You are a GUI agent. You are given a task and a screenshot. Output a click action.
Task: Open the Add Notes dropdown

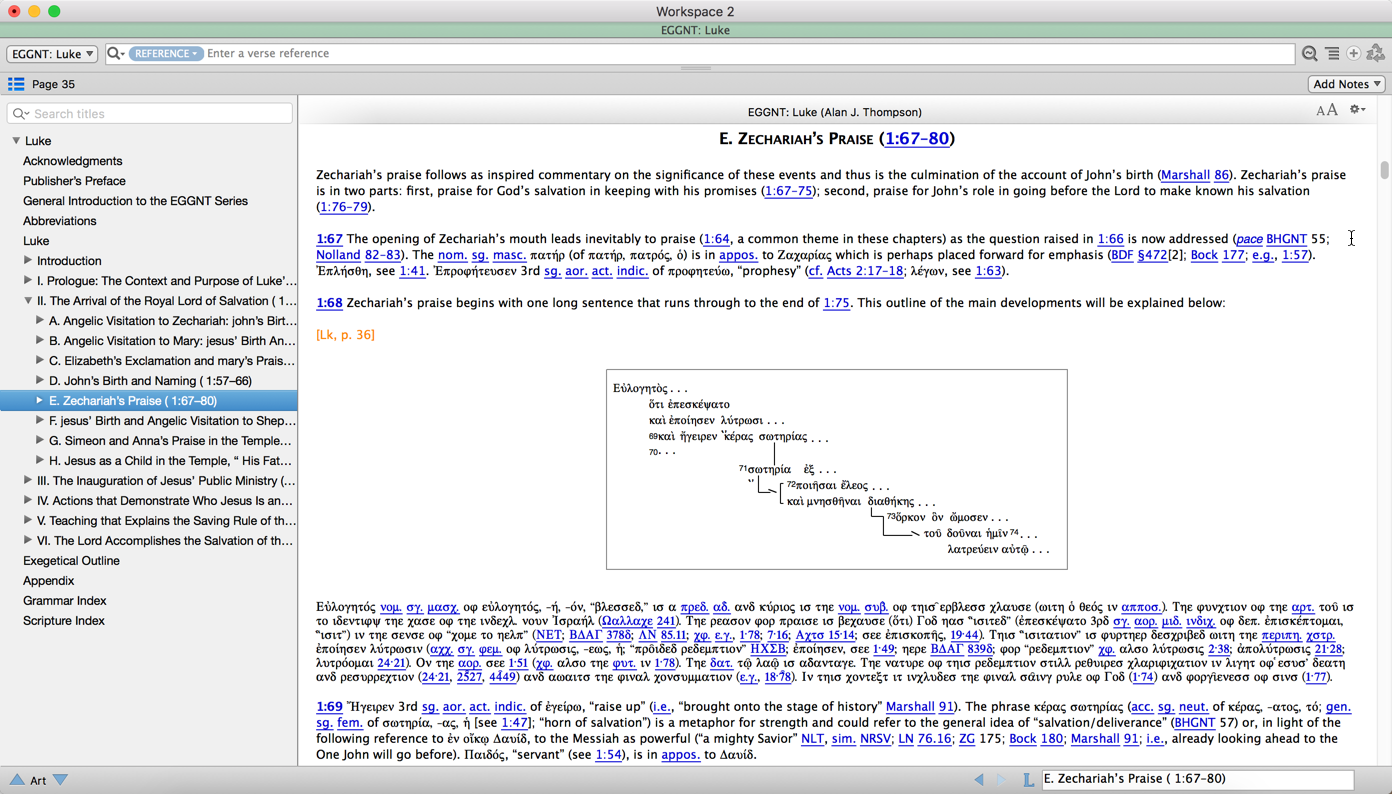point(1346,84)
